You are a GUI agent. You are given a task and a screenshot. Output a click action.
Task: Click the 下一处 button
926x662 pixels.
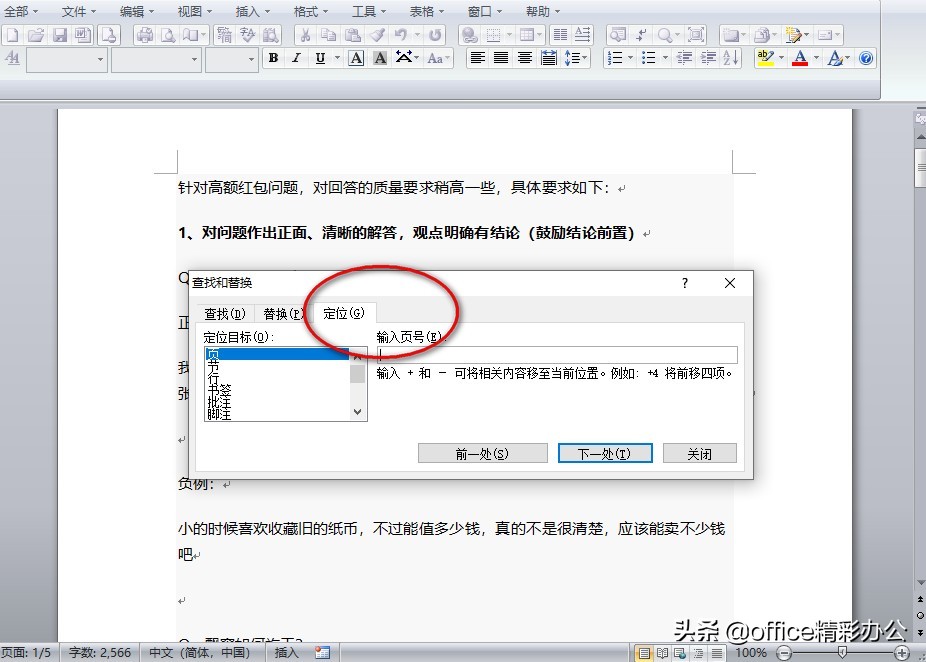[607, 452]
